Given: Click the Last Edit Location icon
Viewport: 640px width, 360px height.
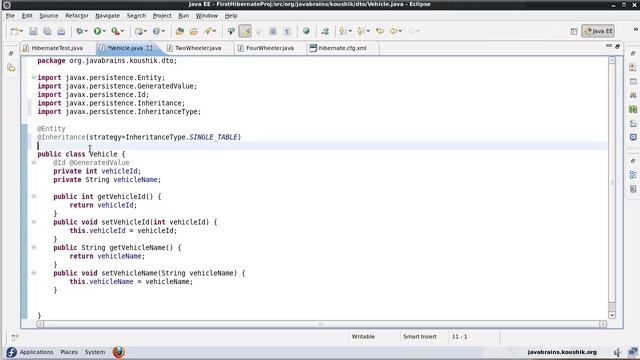Looking at the screenshot, I should click(x=380, y=31).
